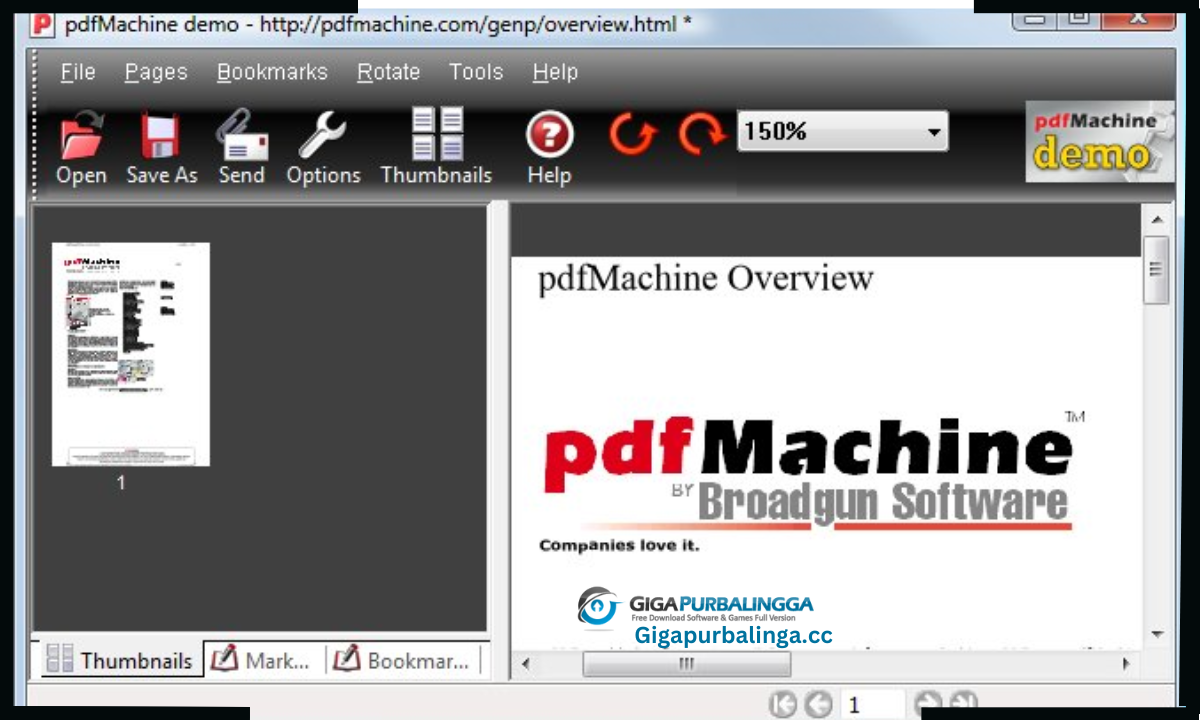This screenshot has width=1200, height=720.
Task: Click the horizontal scrollbar left arrow
Action: [x=527, y=663]
